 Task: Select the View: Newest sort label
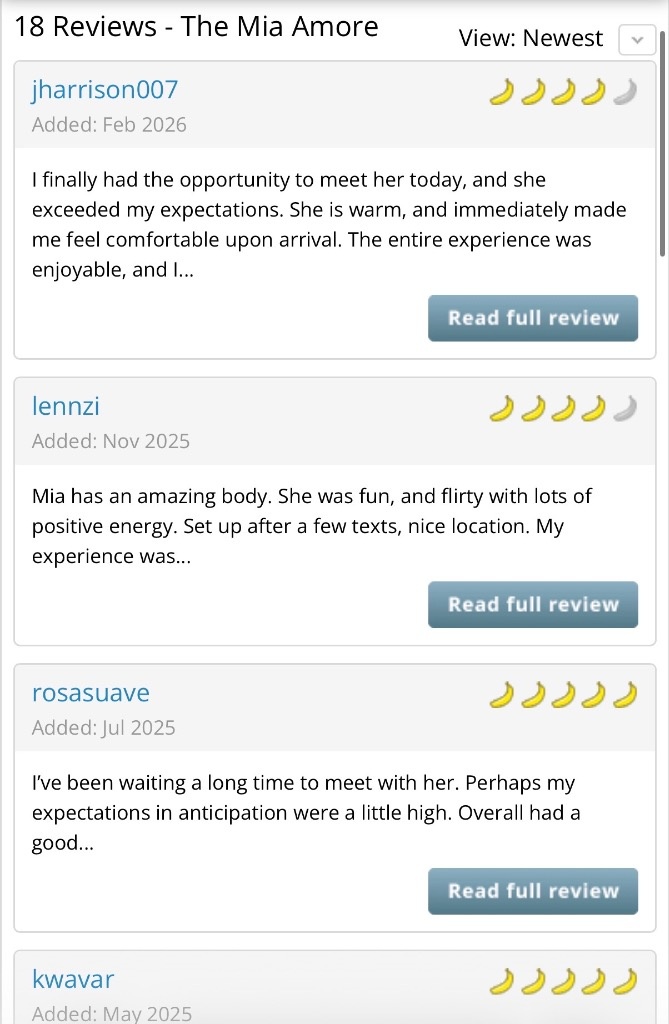click(x=531, y=39)
